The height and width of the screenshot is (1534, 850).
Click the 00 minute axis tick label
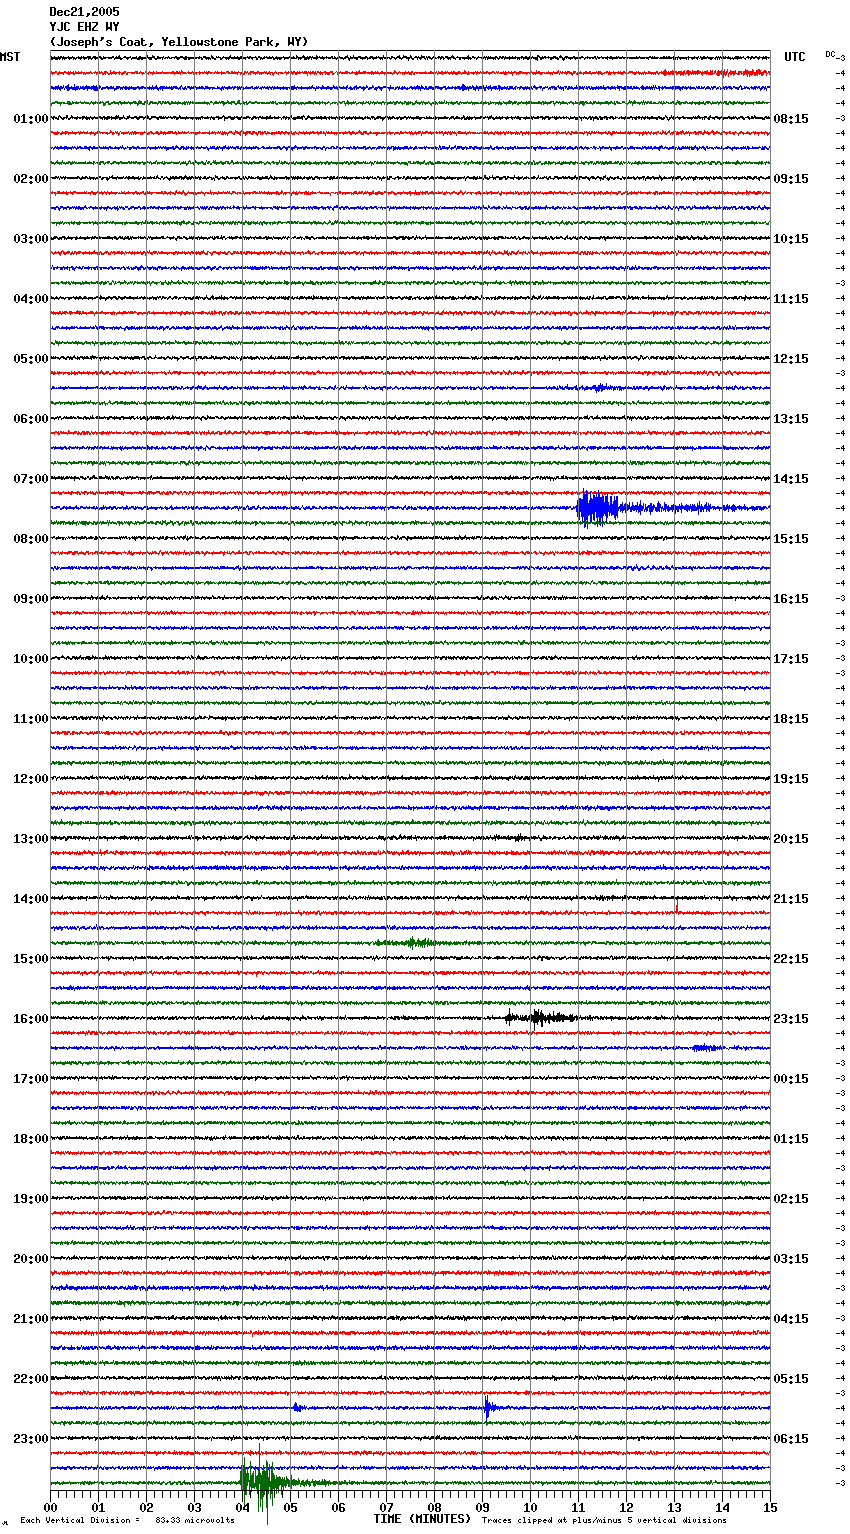tap(50, 1507)
